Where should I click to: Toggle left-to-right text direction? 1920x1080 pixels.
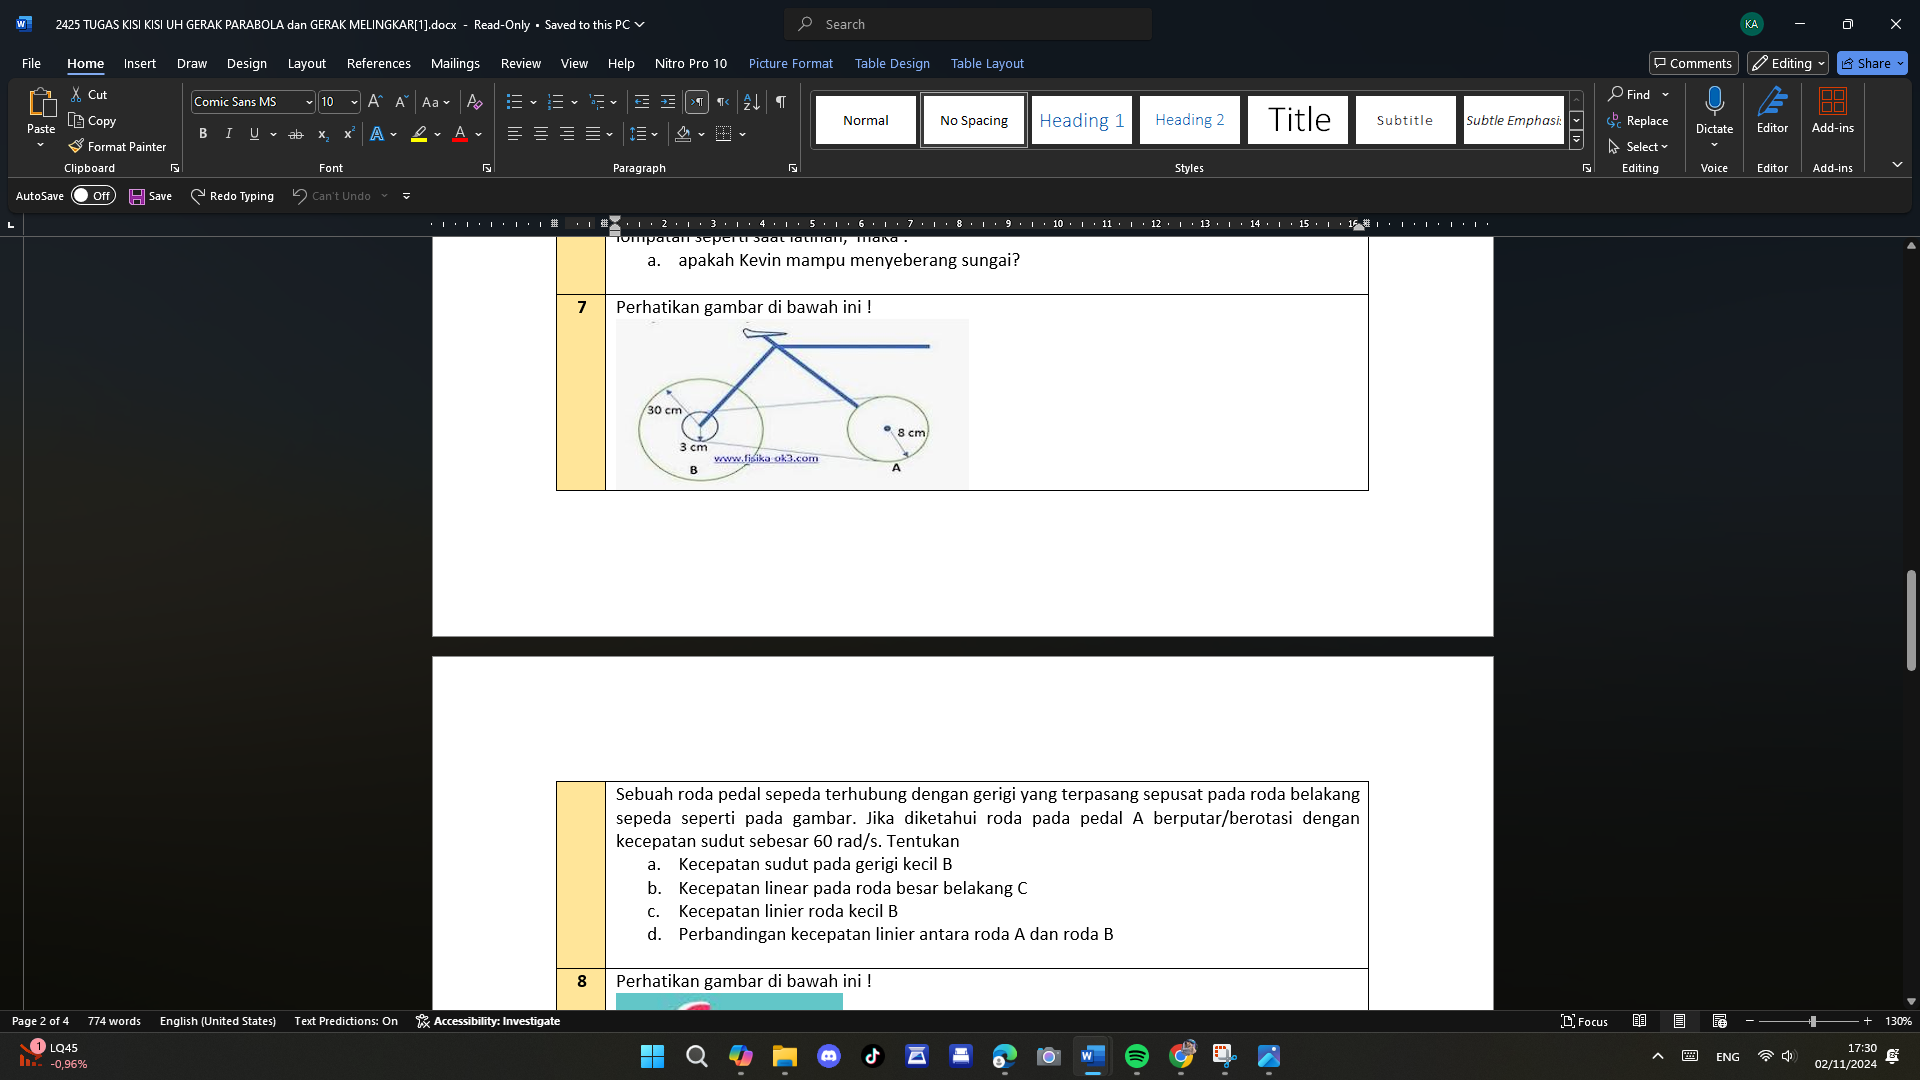(697, 102)
